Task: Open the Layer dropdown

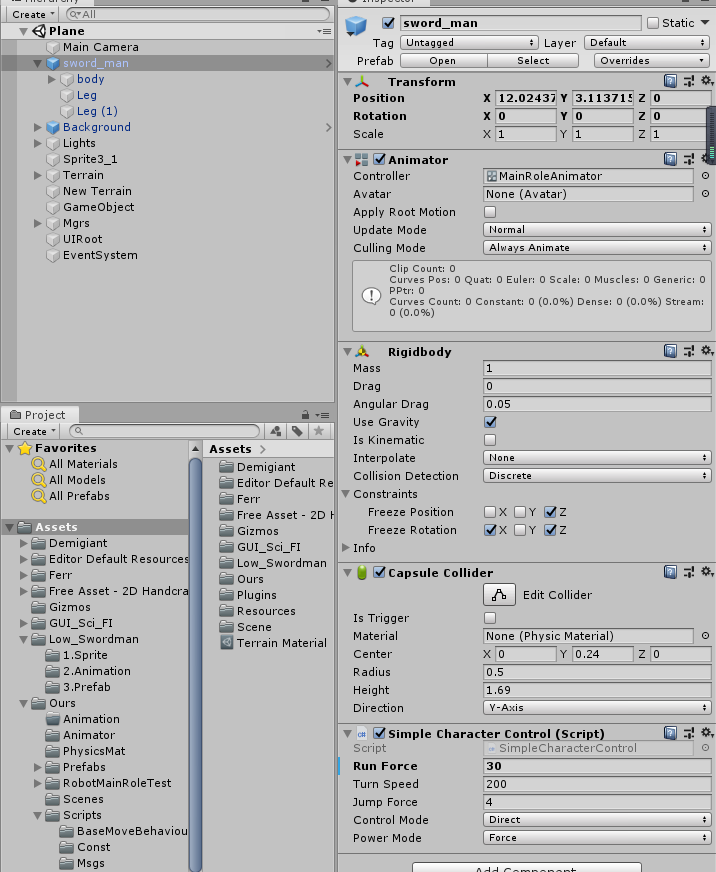Action: tap(646, 43)
